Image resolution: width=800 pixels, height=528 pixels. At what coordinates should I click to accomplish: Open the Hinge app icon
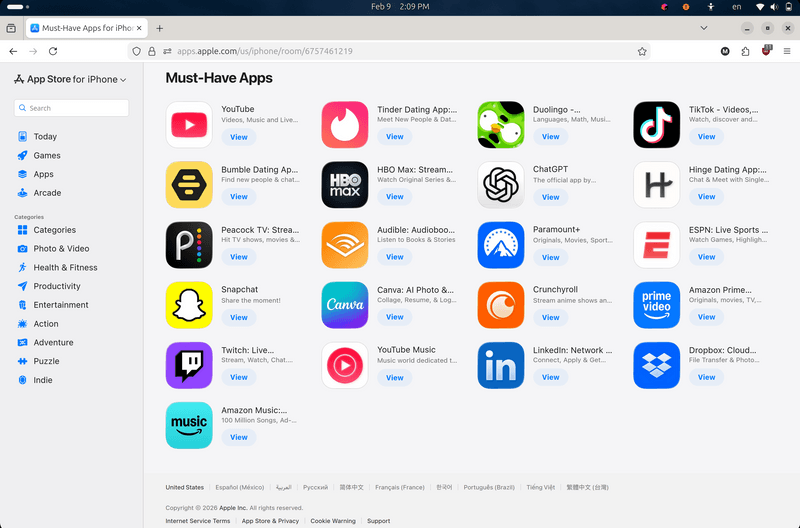657,185
